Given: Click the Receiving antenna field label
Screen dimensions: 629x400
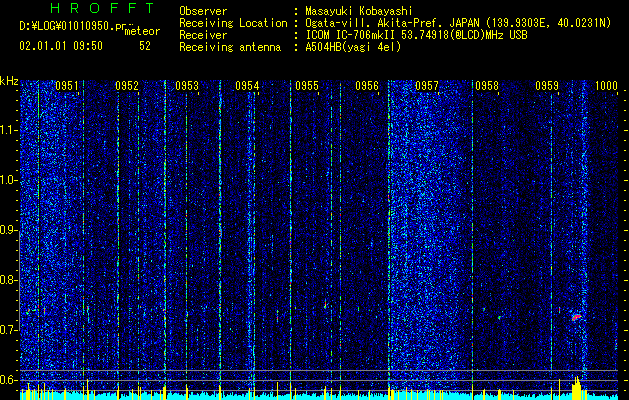Looking at the screenshot, I should click(230, 47).
